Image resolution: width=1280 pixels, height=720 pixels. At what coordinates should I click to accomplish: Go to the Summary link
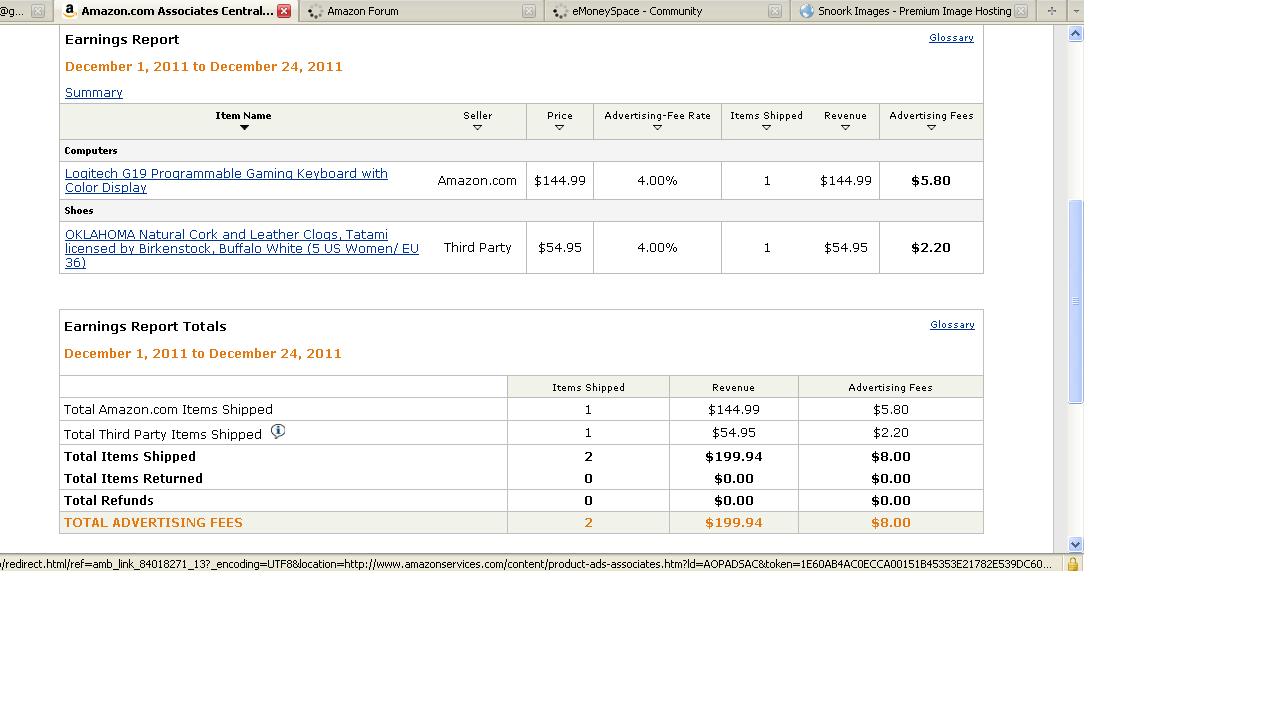(x=94, y=92)
